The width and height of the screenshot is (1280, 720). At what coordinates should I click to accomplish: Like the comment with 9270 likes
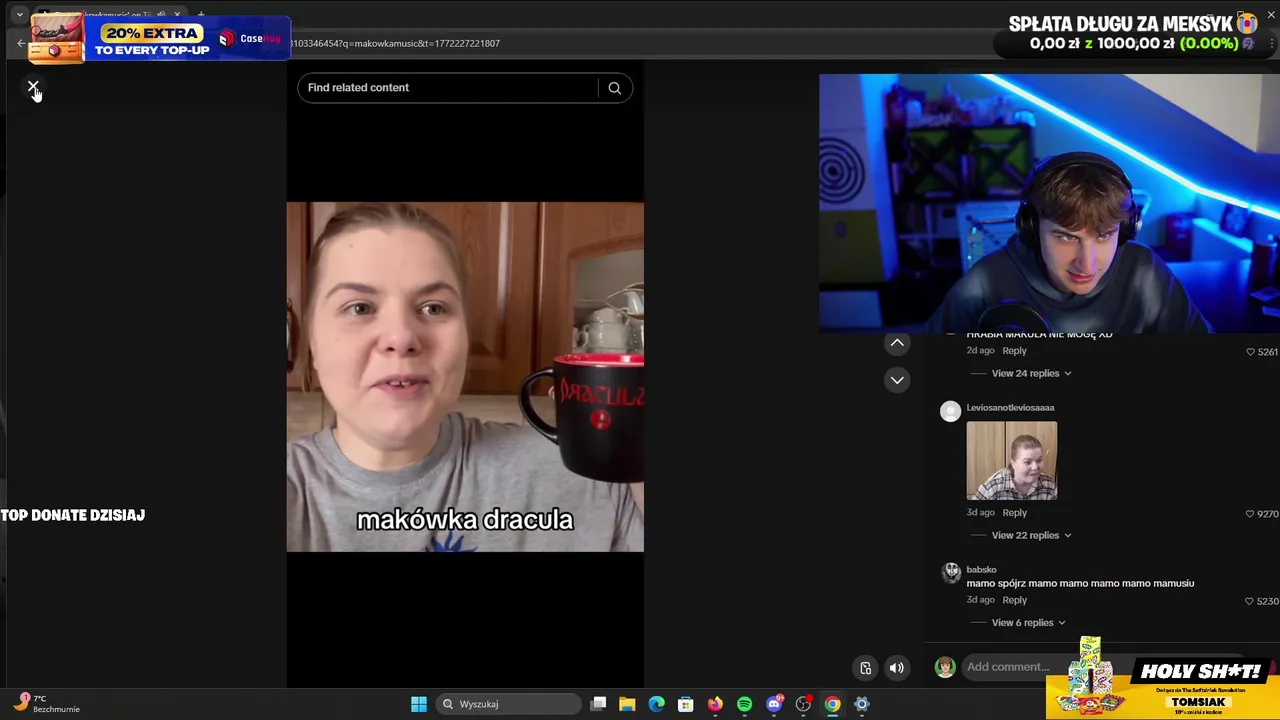point(1250,514)
